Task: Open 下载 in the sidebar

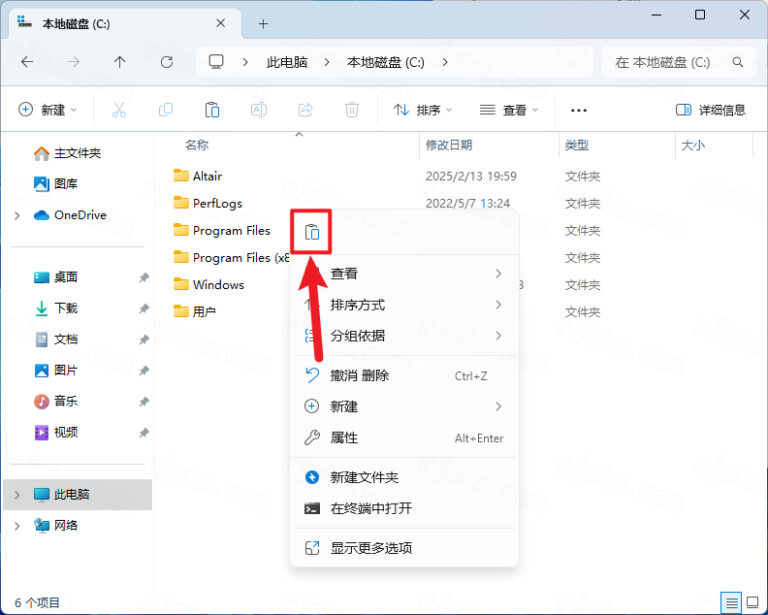Action: tap(66, 308)
